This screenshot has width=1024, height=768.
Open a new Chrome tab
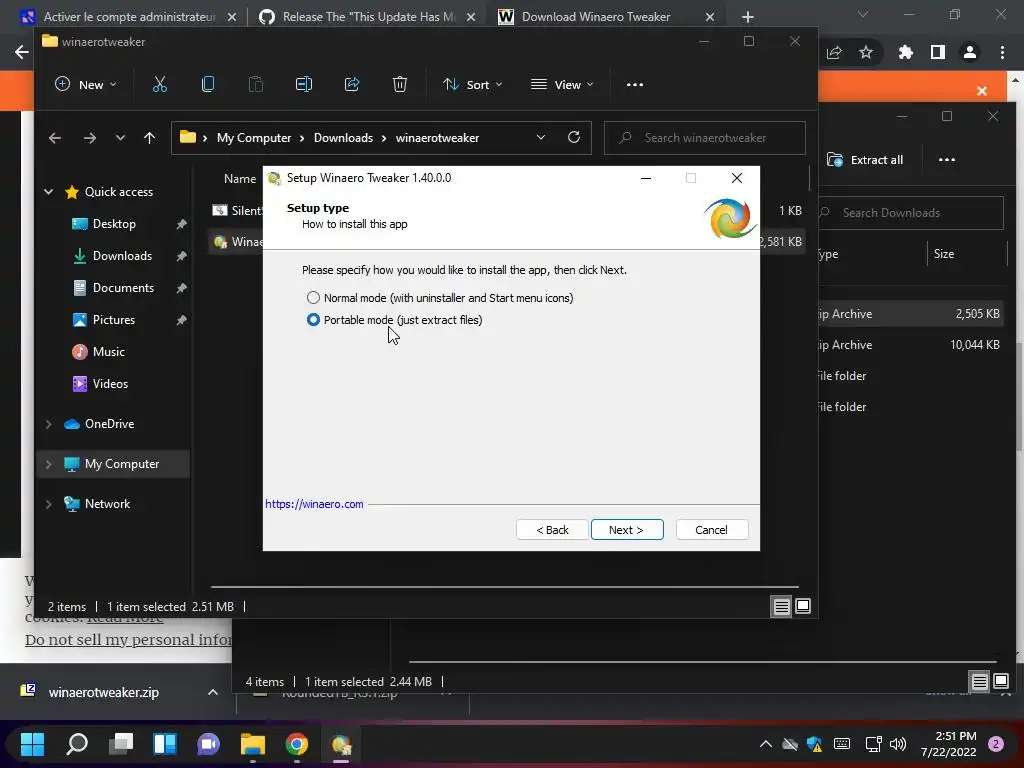click(748, 17)
